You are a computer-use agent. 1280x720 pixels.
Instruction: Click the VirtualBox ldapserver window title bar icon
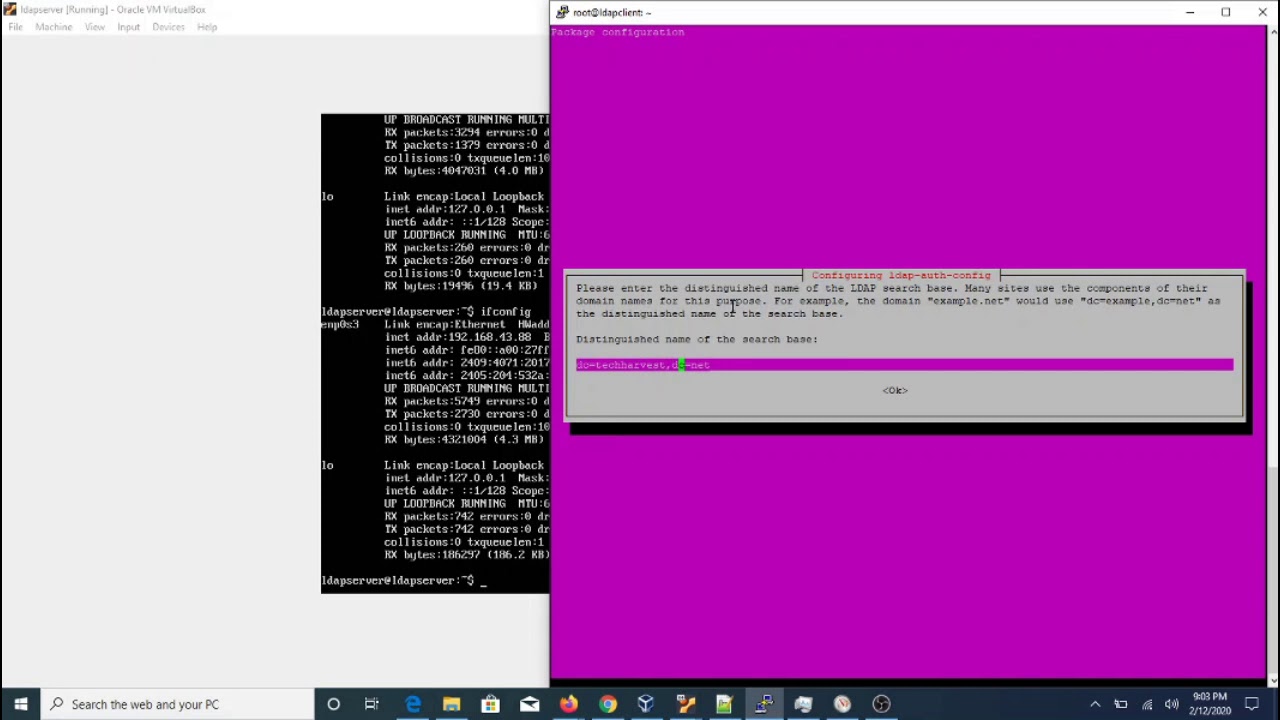coord(10,10)
